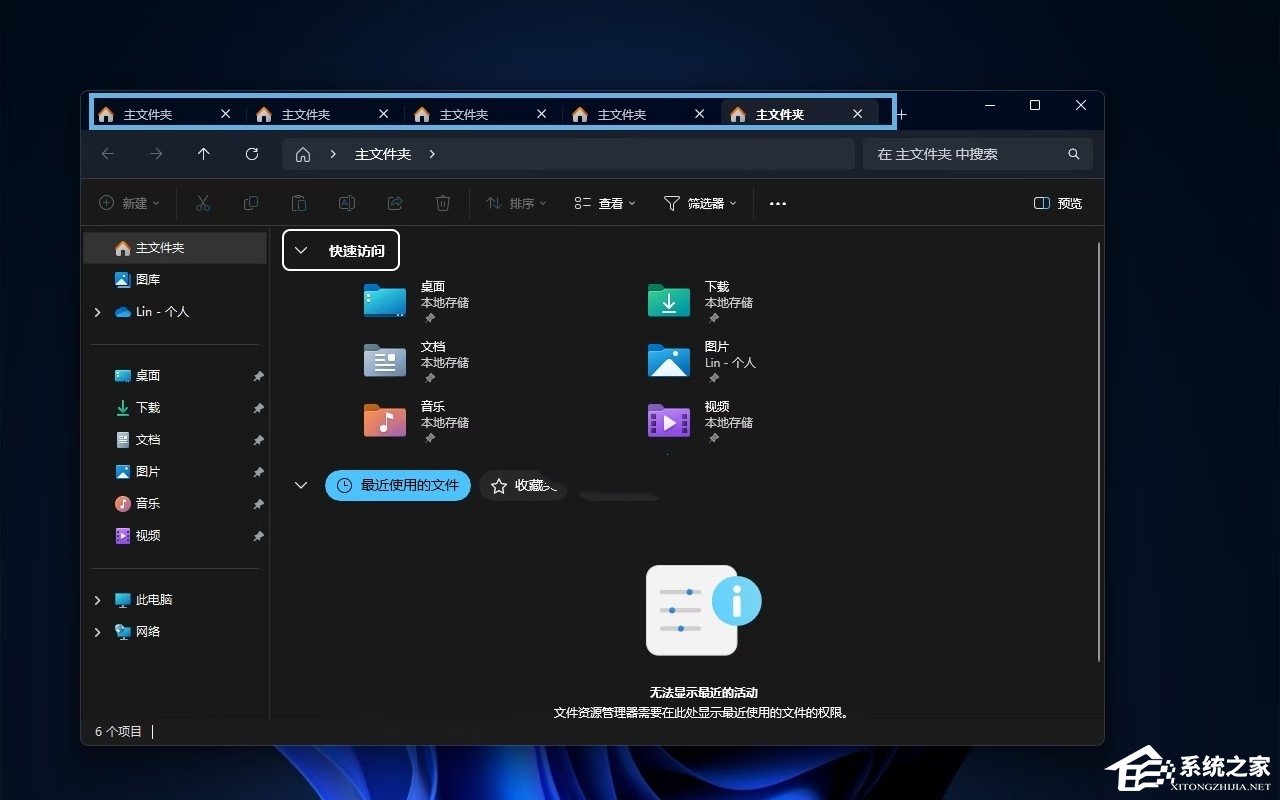Open the 下载 folder thumbnail

point(668,300)
